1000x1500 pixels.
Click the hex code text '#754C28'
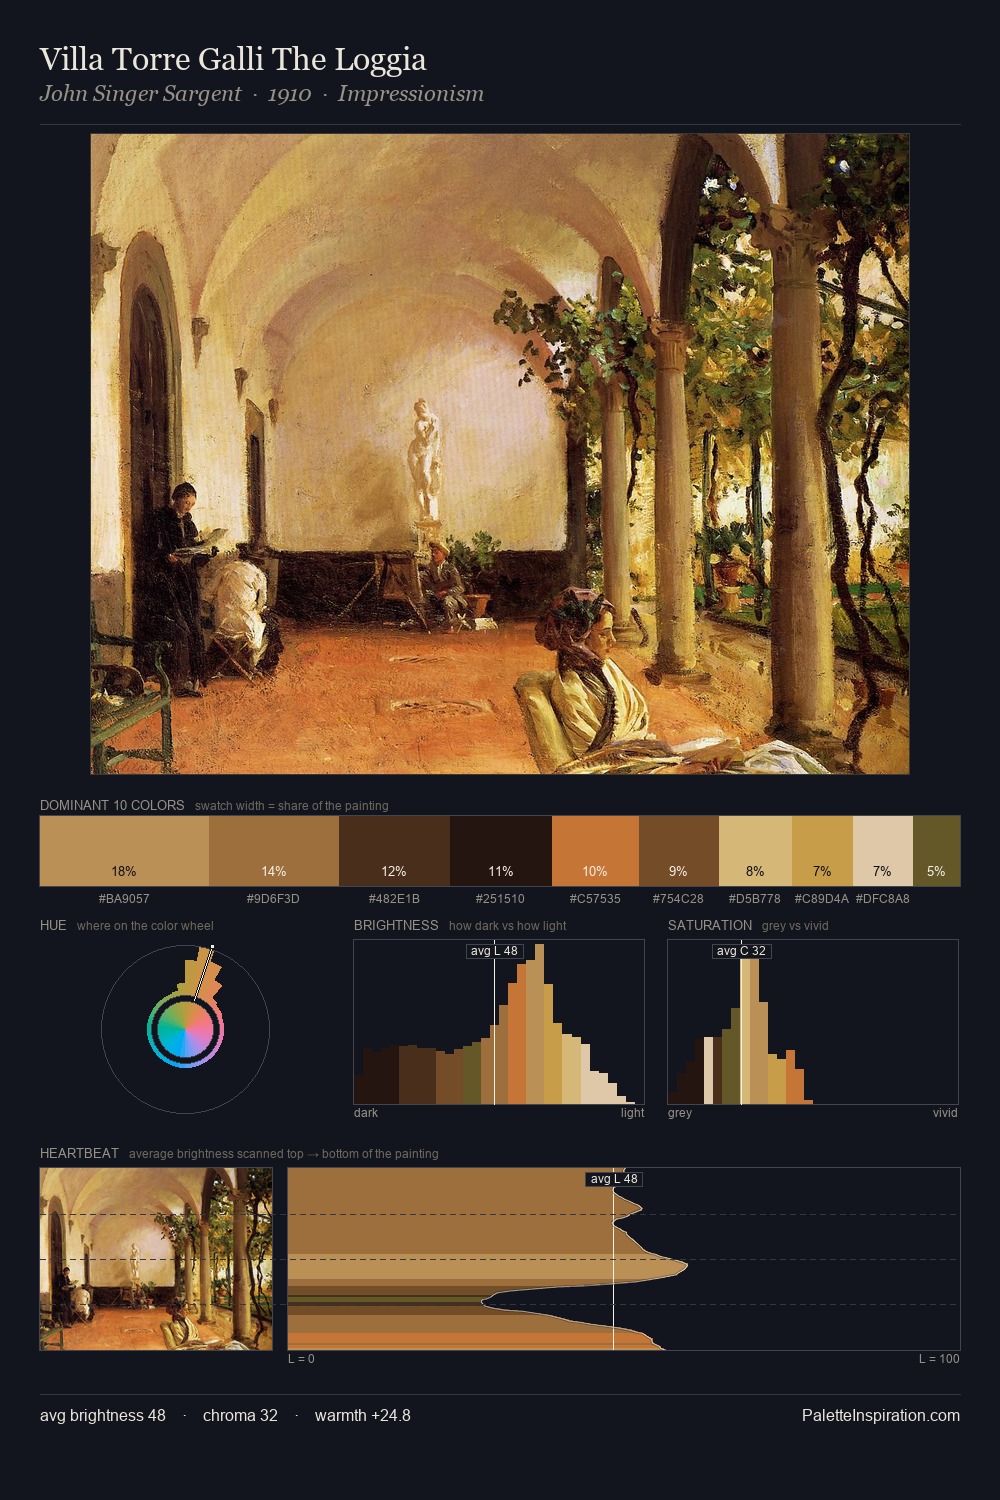(x=679, y=899)
